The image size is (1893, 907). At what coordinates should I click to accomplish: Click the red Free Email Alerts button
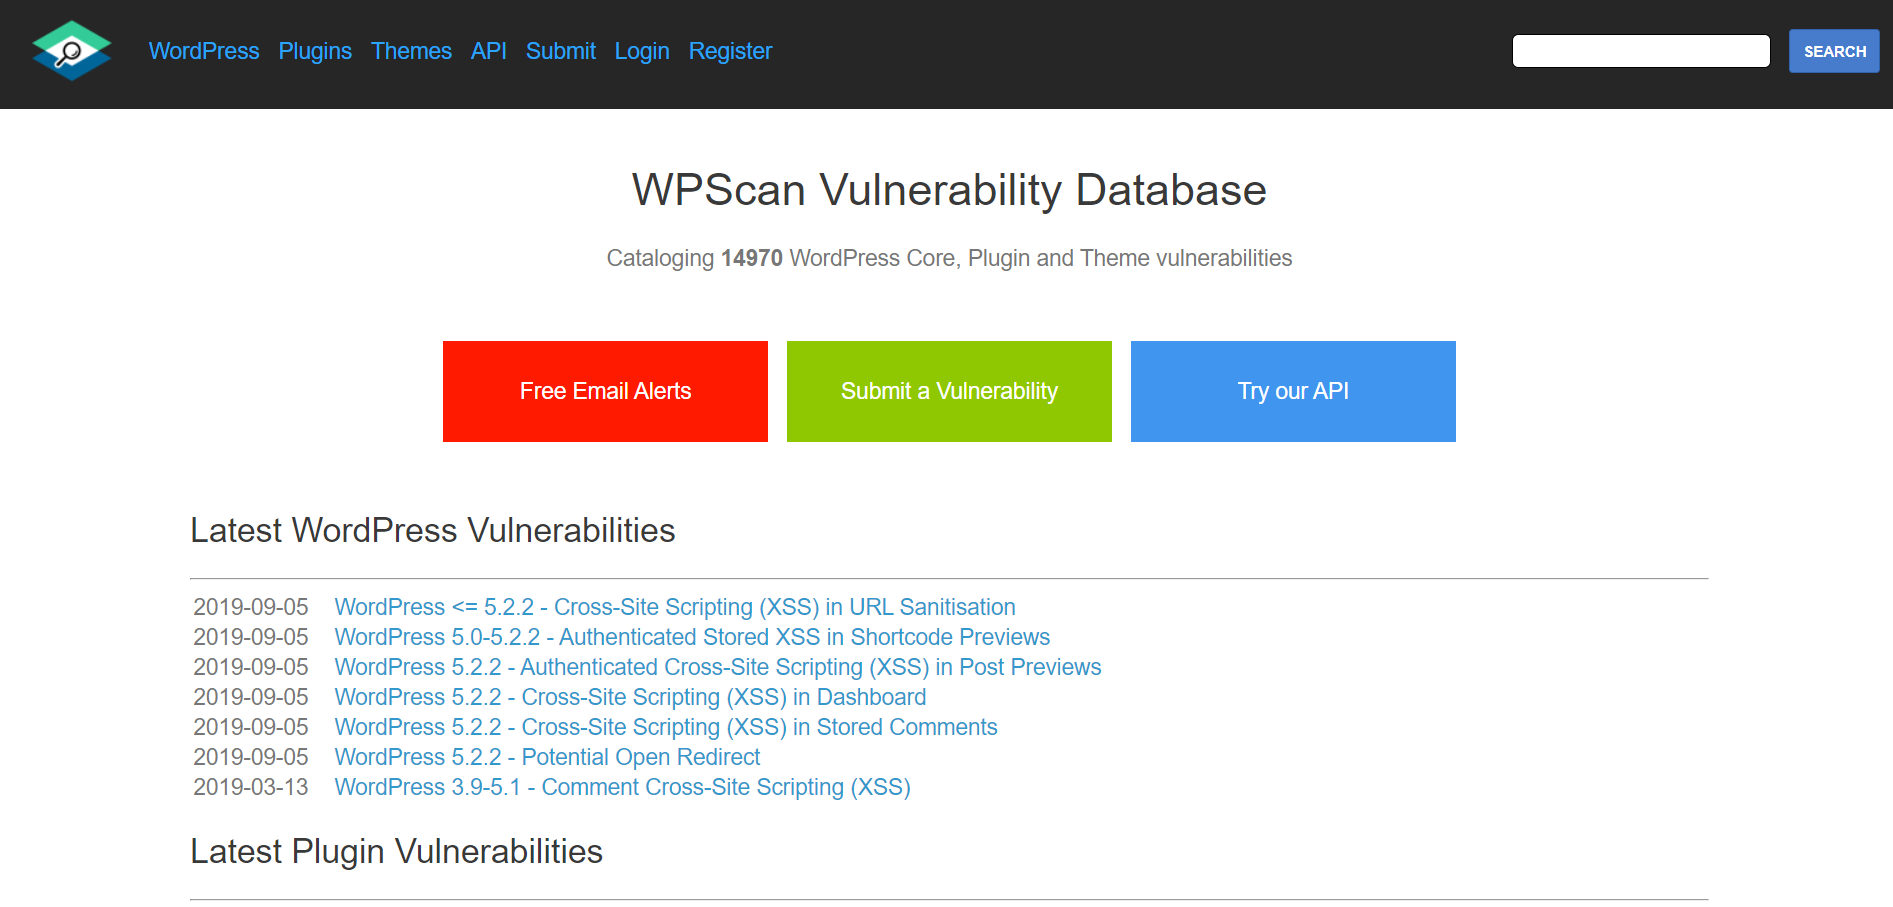605,391
